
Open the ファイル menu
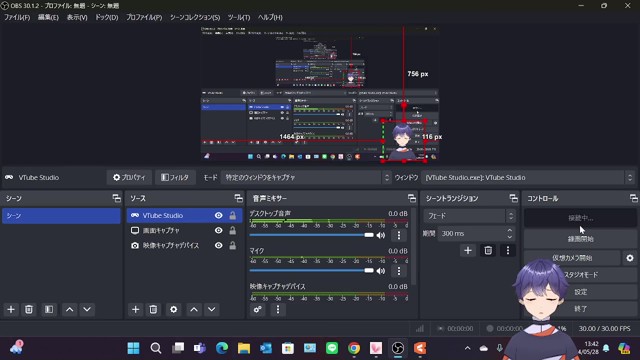point(17,17)
